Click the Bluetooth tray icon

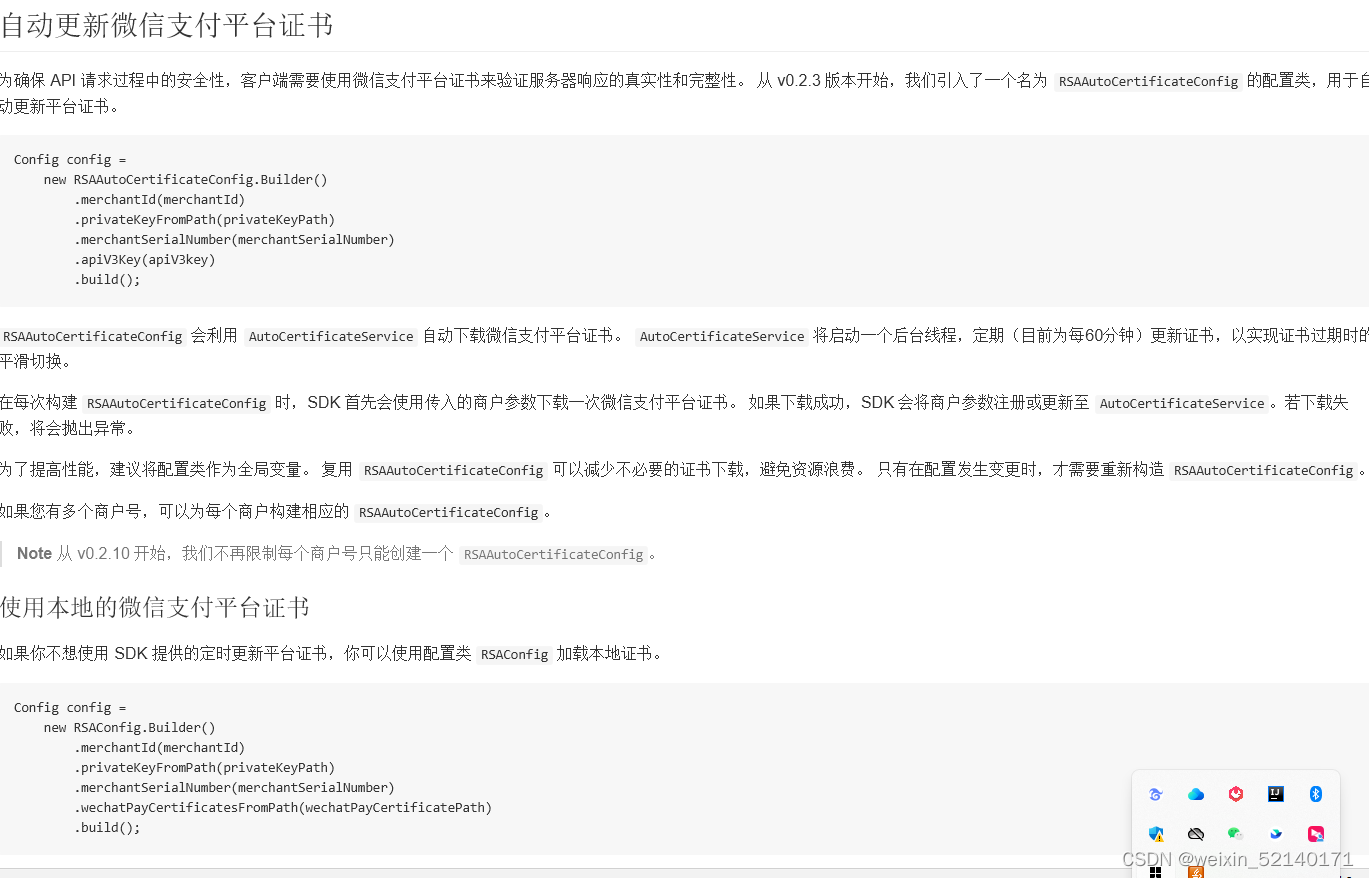pyautogui.click(x=1316, y=794)
